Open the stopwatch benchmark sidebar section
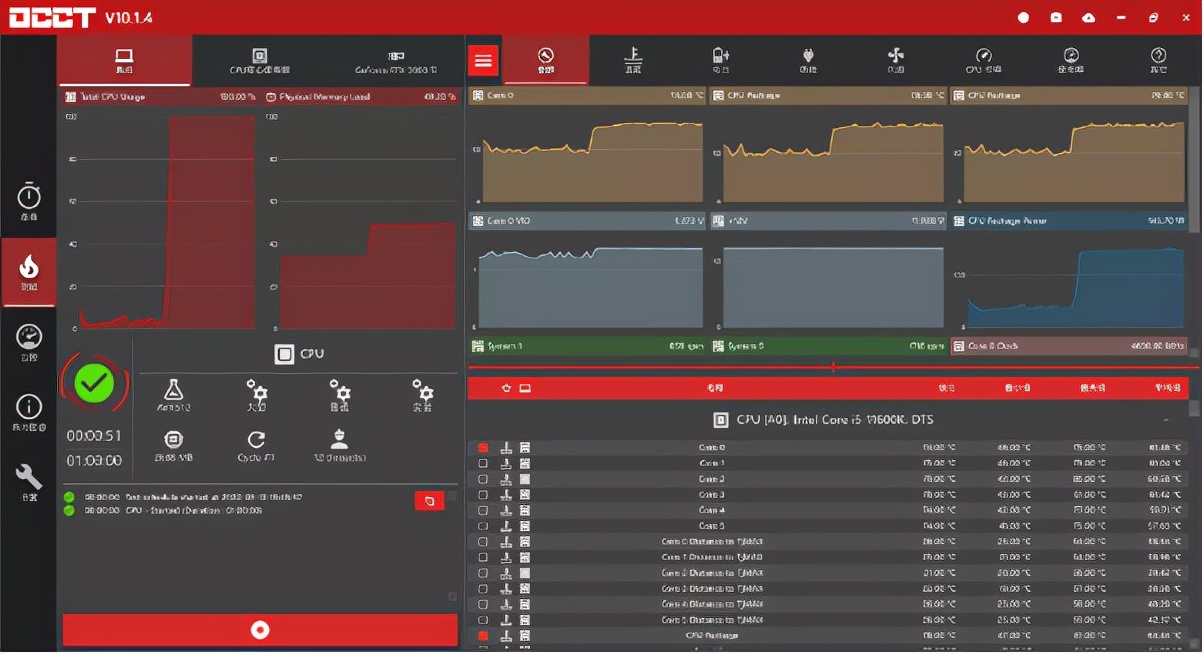Image resolution: width=1204 pixels, height=654 pixels. (x=28, y=201)
